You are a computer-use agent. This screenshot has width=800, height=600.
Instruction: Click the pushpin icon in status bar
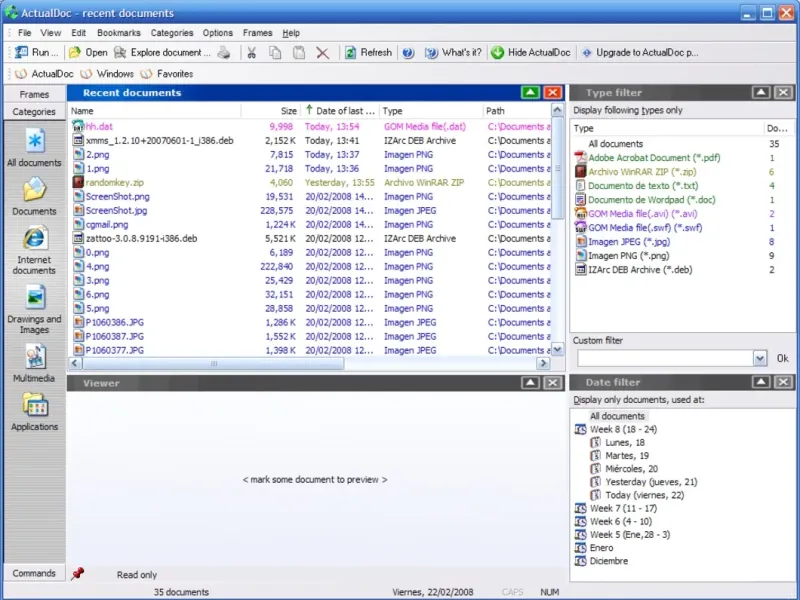(x=77, y=574)
